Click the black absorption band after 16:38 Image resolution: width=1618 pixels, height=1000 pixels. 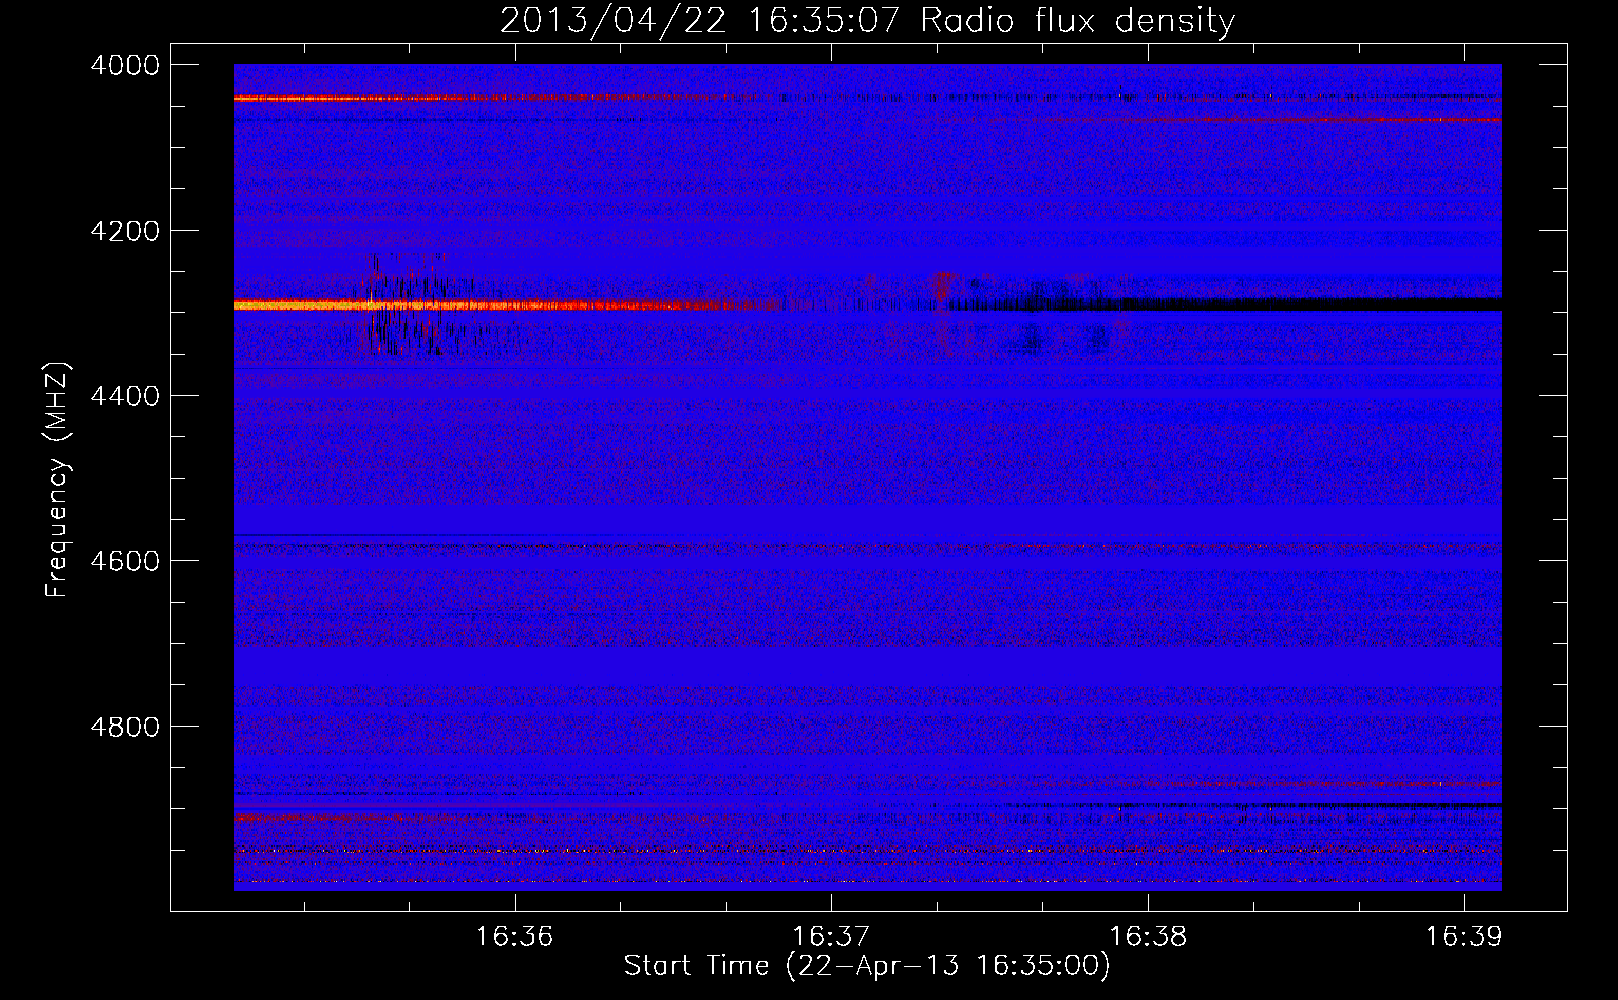[1325, 304]
